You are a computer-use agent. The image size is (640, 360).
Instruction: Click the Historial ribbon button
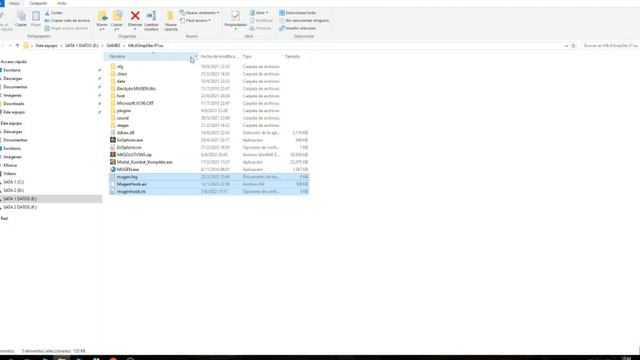pos(260,28)
